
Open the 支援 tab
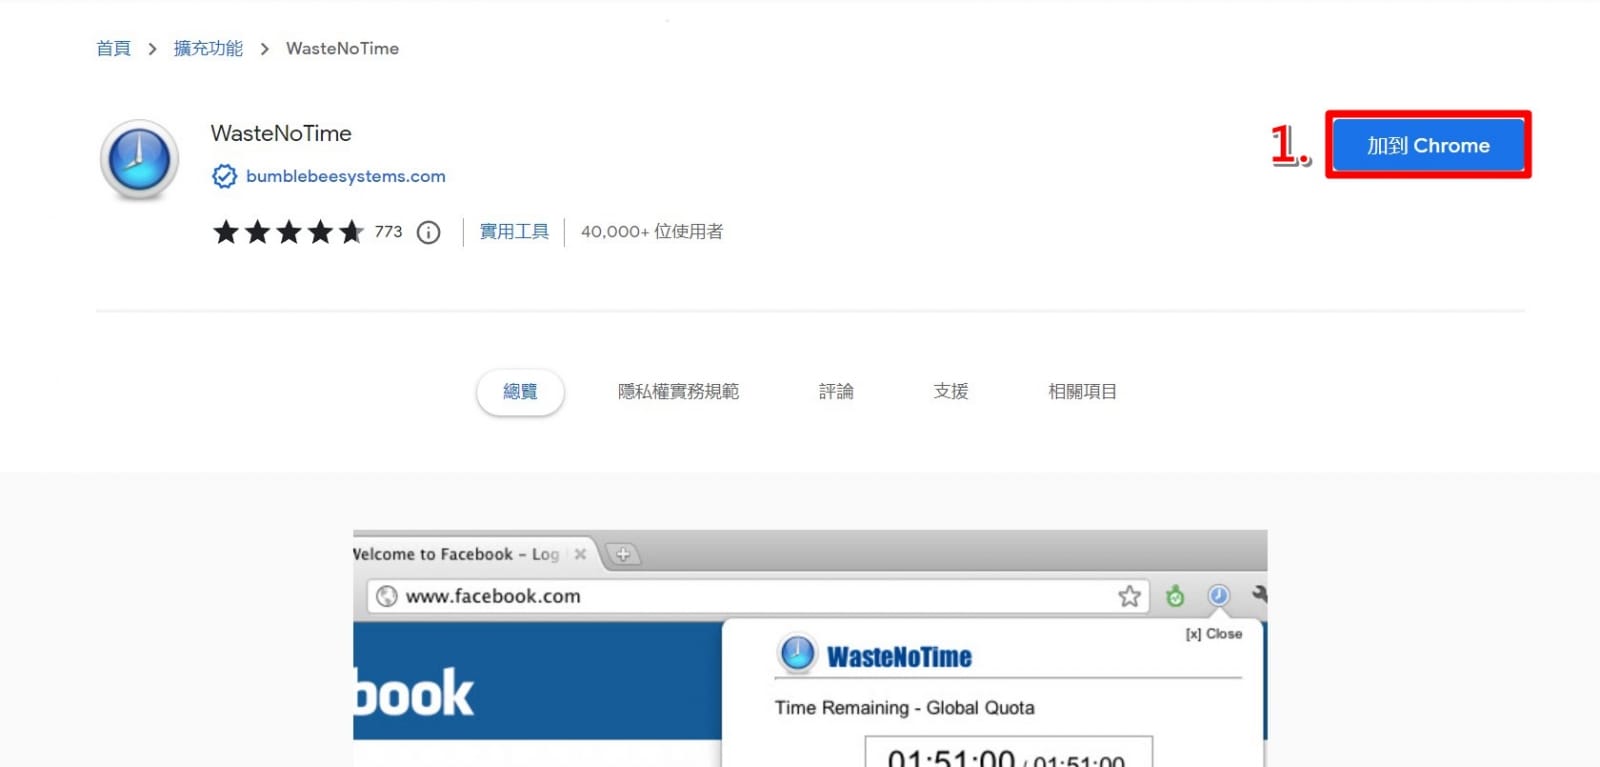[x=951, y=392]
